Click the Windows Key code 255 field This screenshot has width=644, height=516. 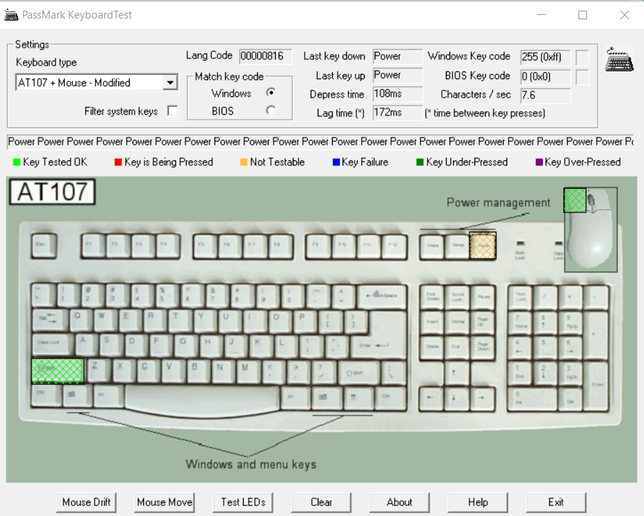coord(545,57)
